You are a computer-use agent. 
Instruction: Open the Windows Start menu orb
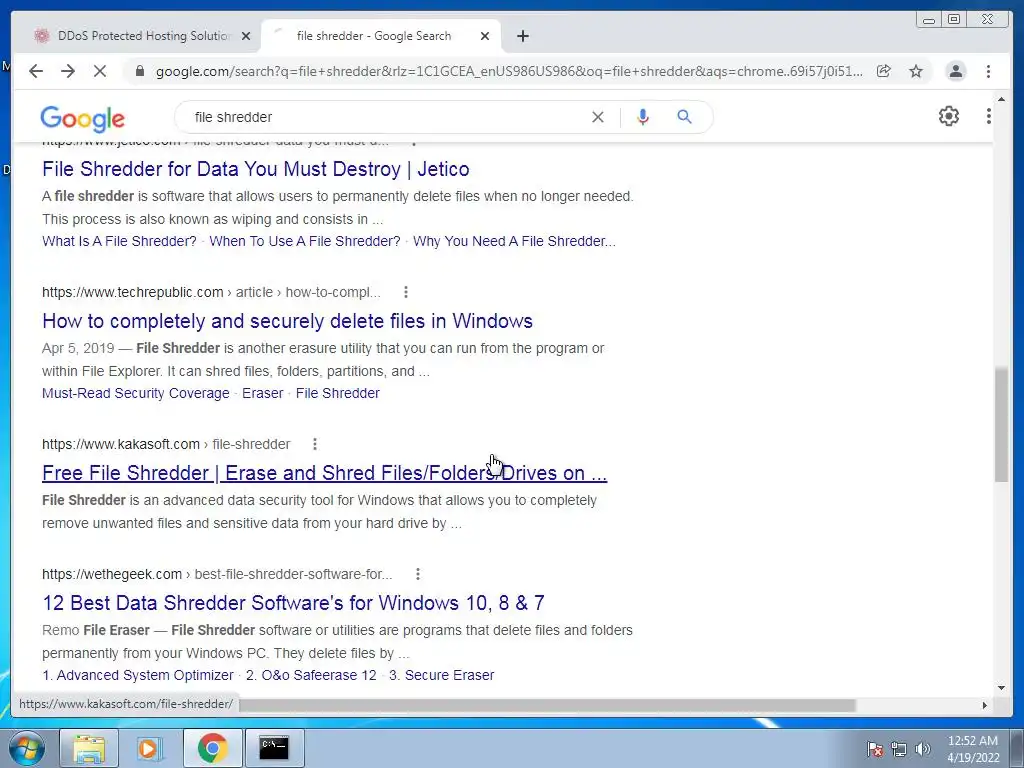26,748
